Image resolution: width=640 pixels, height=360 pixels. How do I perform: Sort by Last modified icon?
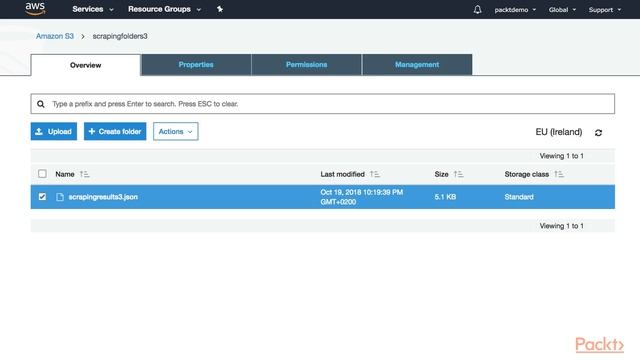point(375,174)
